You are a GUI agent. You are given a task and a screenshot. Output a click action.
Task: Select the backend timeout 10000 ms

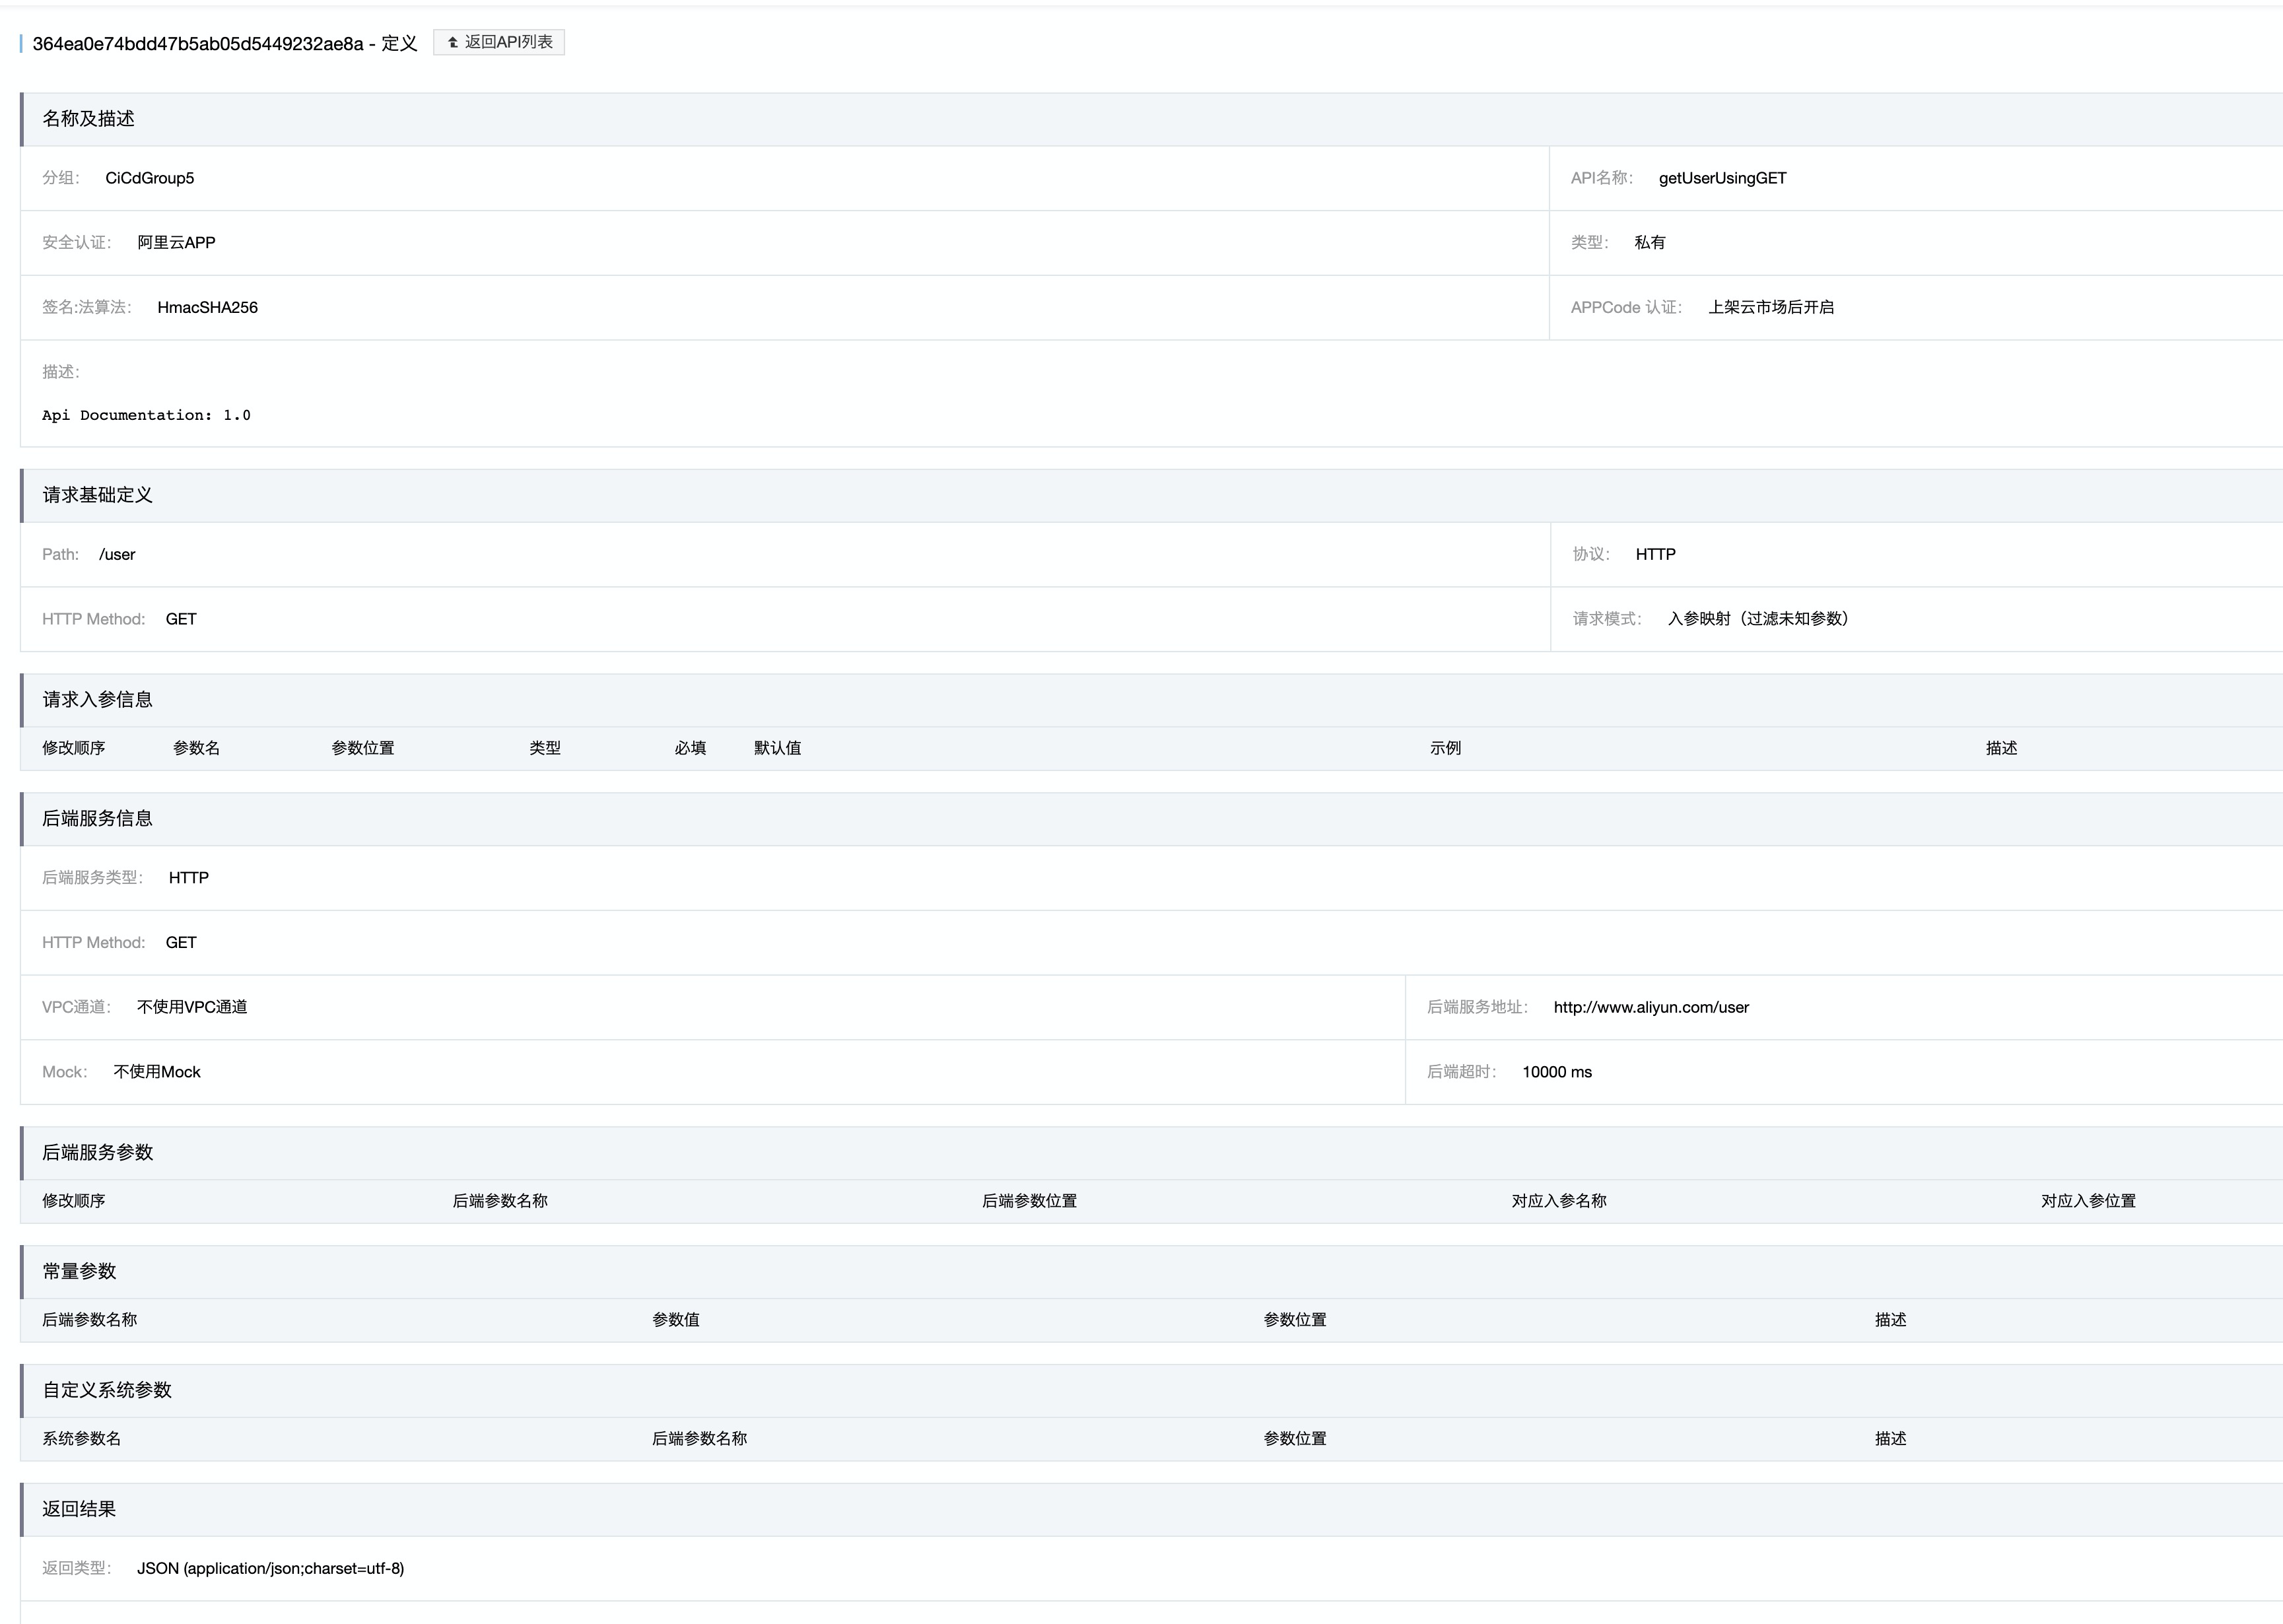[x=1557, y=1072]
